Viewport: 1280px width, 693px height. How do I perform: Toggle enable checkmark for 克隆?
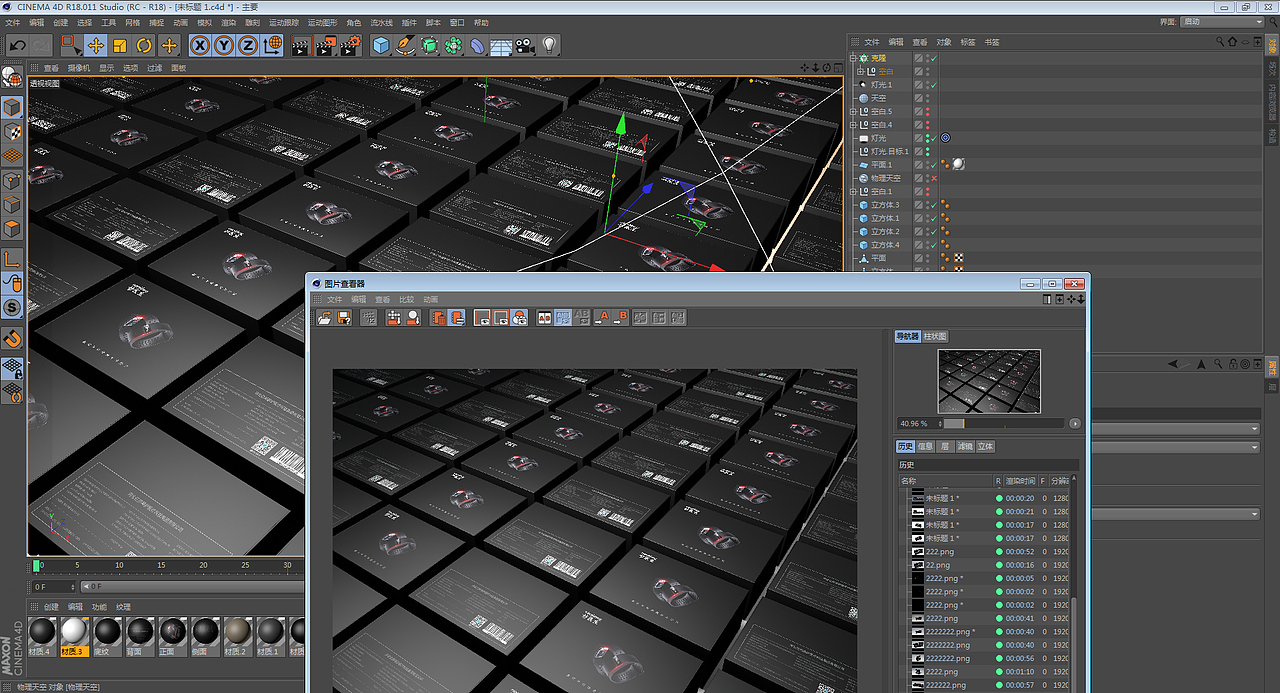(x=933, y=58)
